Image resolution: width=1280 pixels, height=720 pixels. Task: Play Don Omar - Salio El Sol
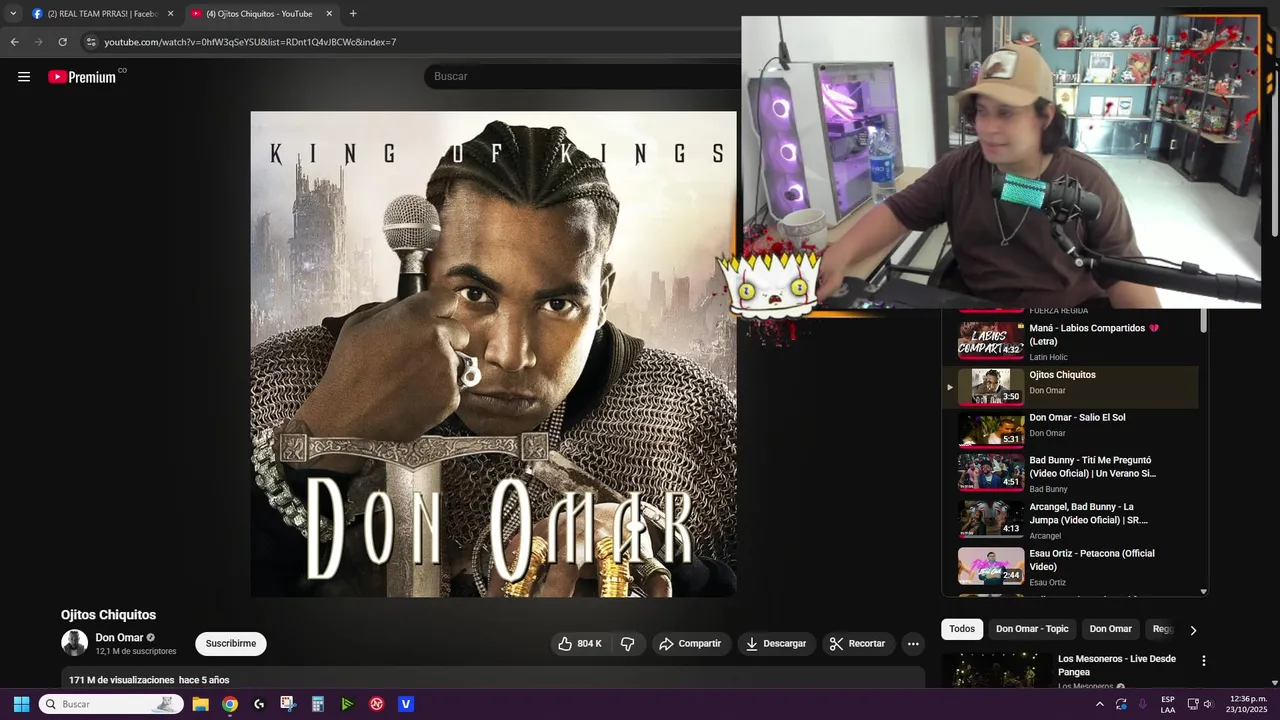click(x=1070, y=429)
